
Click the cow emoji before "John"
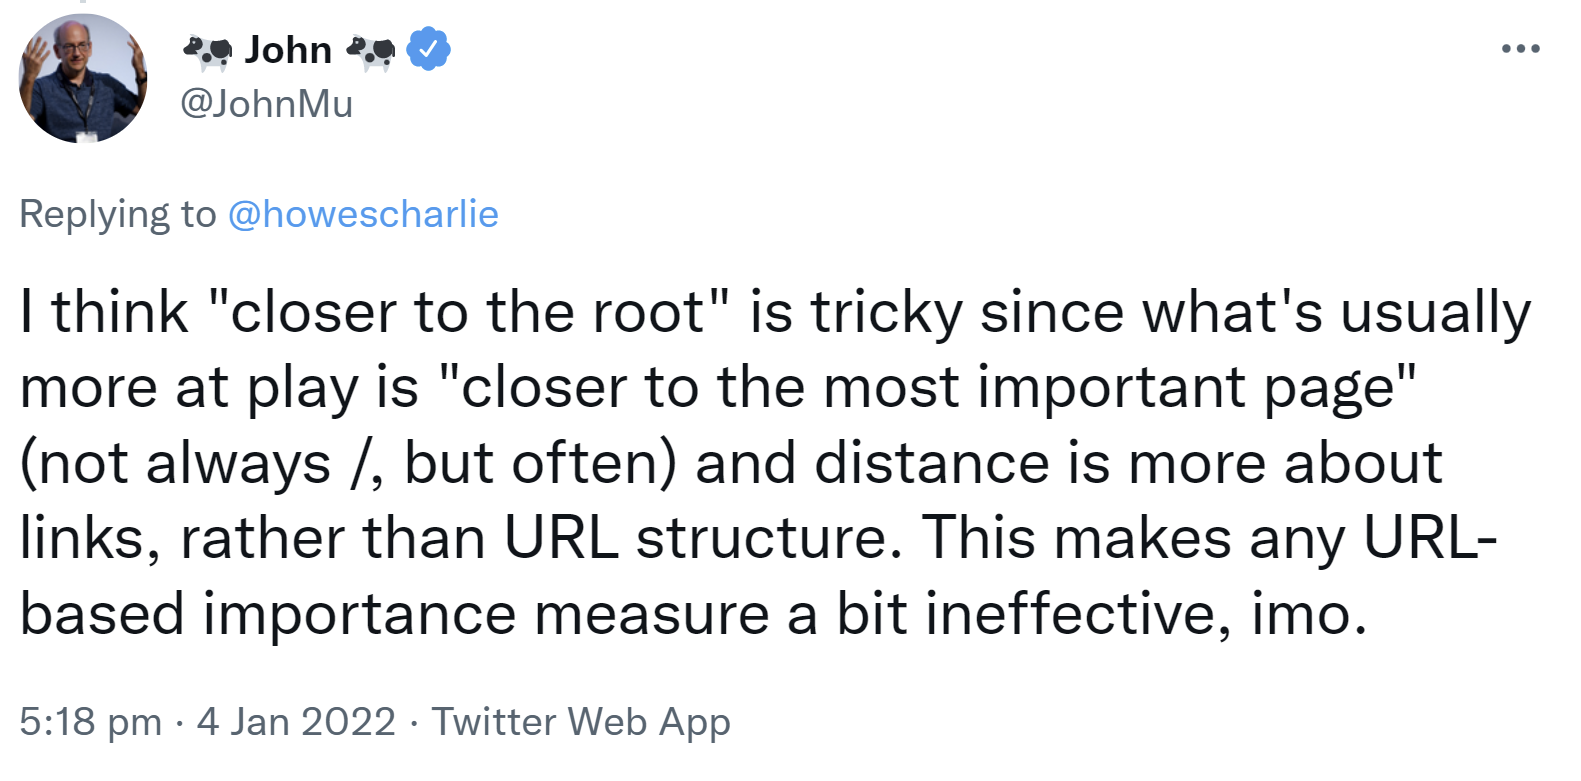(207, 51)
